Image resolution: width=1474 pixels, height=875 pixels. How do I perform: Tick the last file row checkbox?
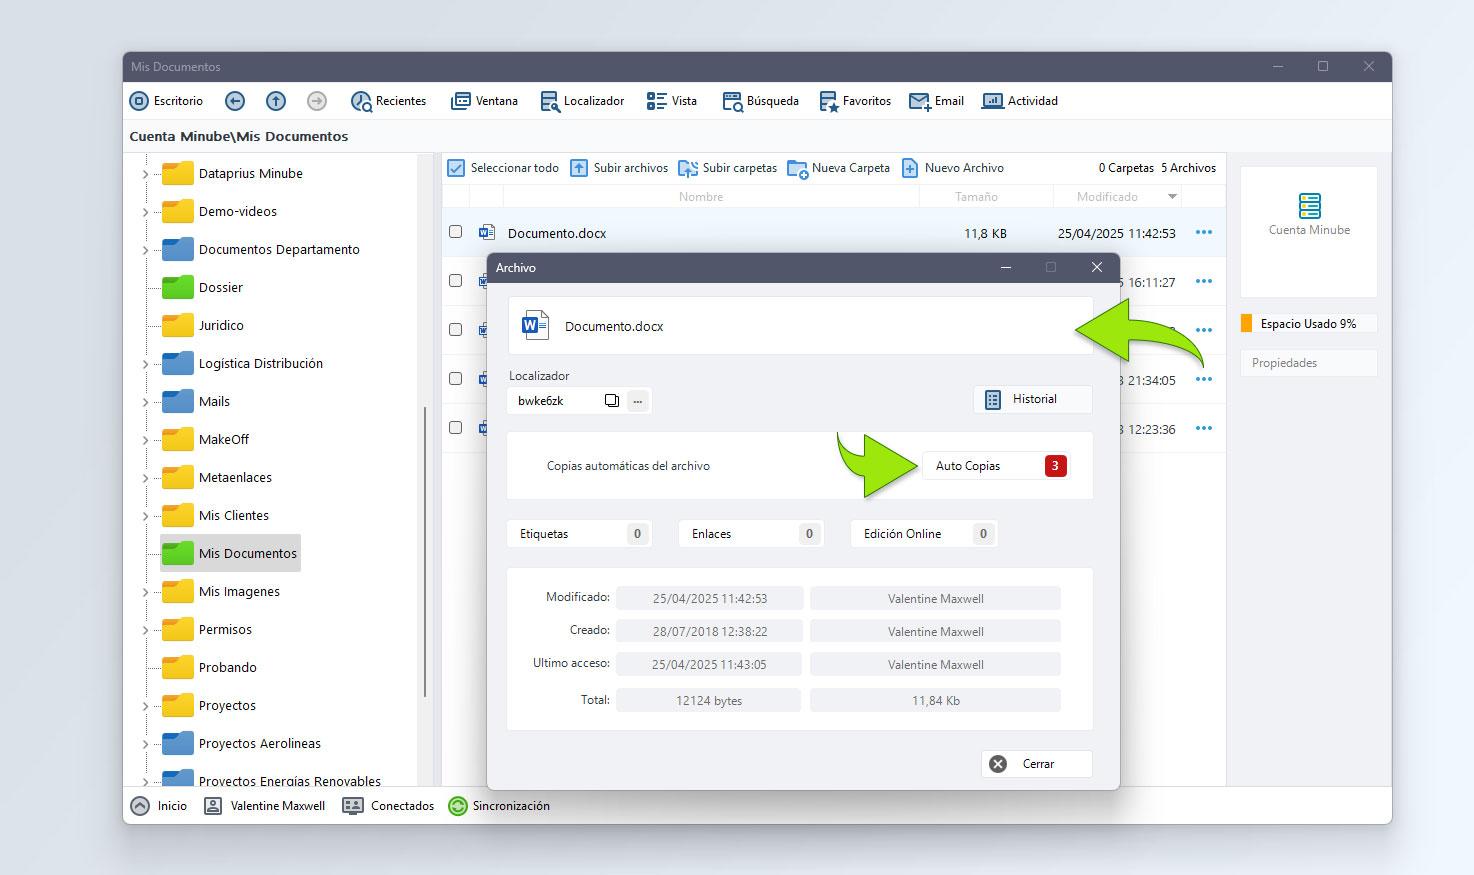pos(456,428)
